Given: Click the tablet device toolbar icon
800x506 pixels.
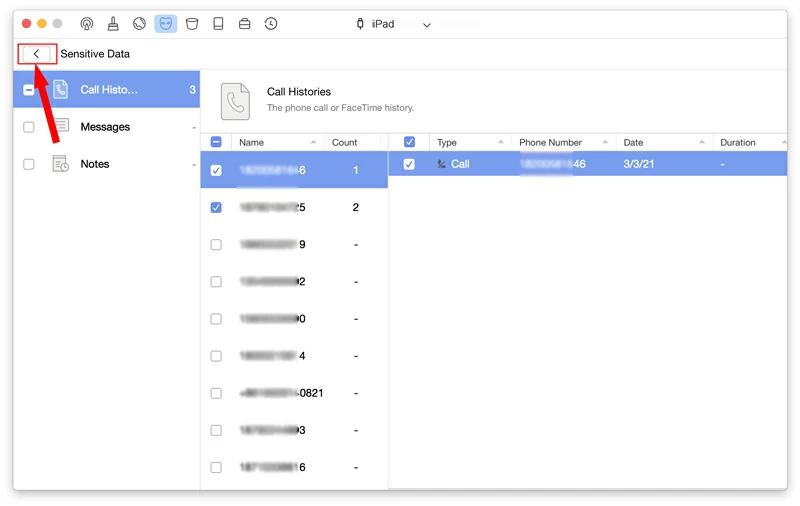Looking at the screenshot, I should coord(218,24).
